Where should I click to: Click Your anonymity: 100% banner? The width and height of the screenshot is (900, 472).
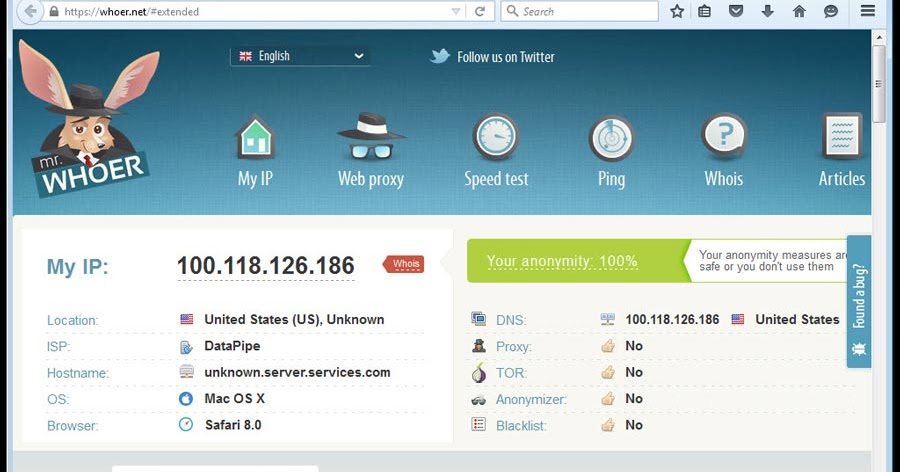[x=562, y=261]
